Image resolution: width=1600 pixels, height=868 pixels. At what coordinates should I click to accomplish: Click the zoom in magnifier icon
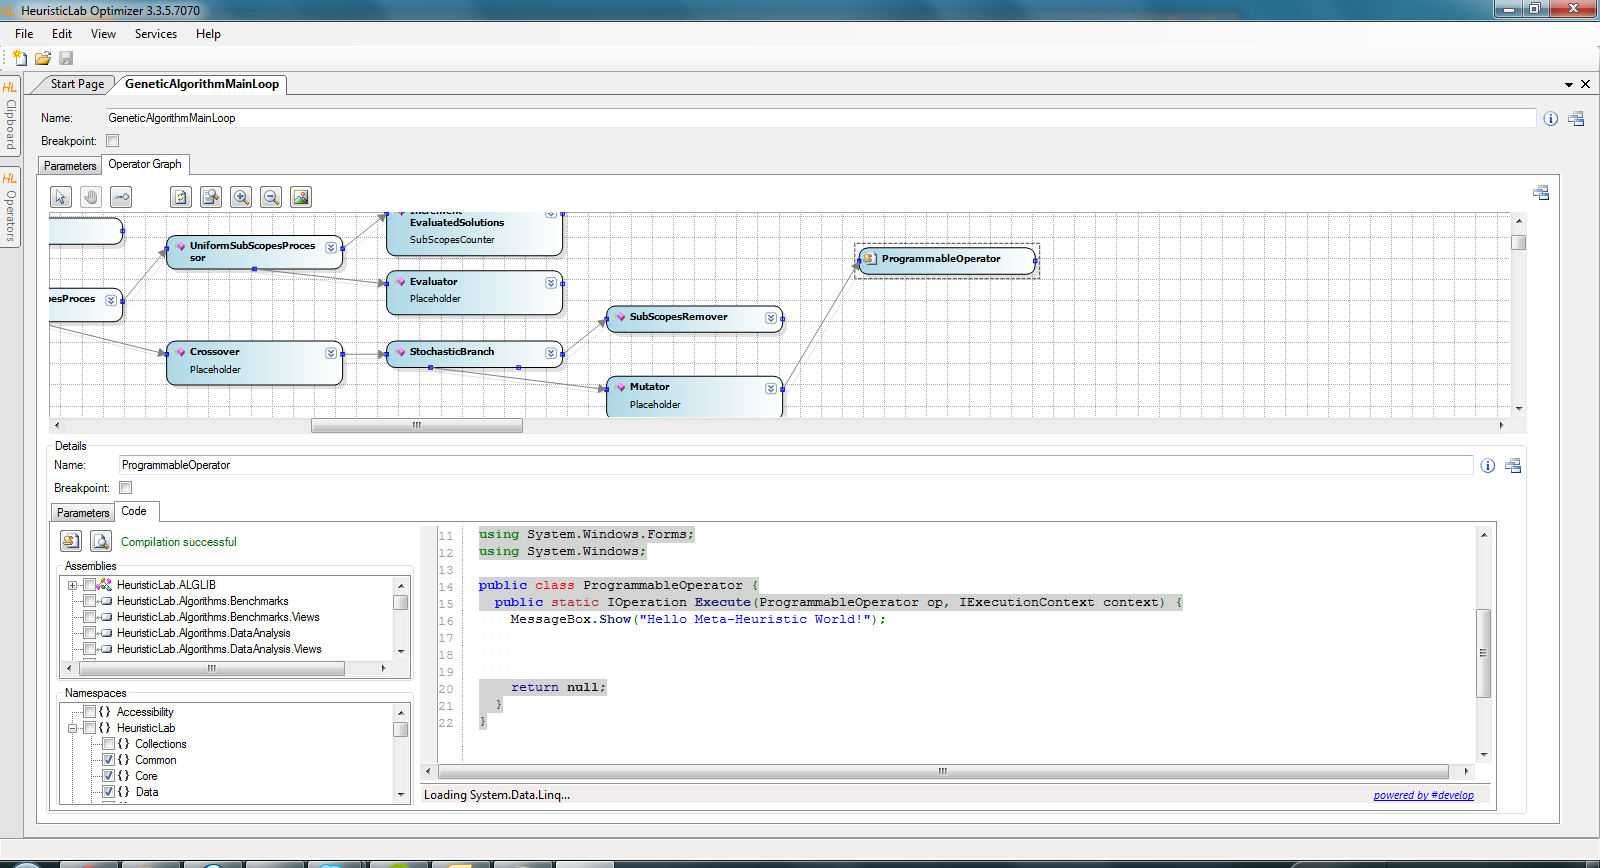point(241,197)
